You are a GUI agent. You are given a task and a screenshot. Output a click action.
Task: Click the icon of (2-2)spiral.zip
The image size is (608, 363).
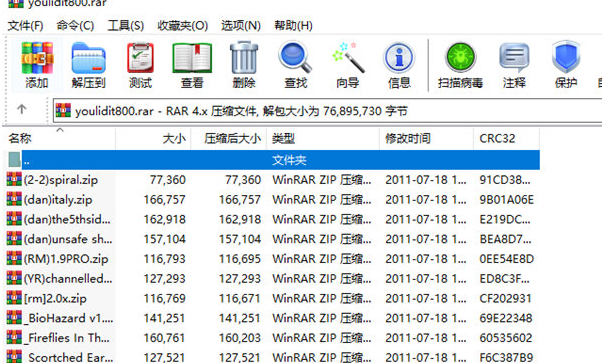(x=14, y=179)
